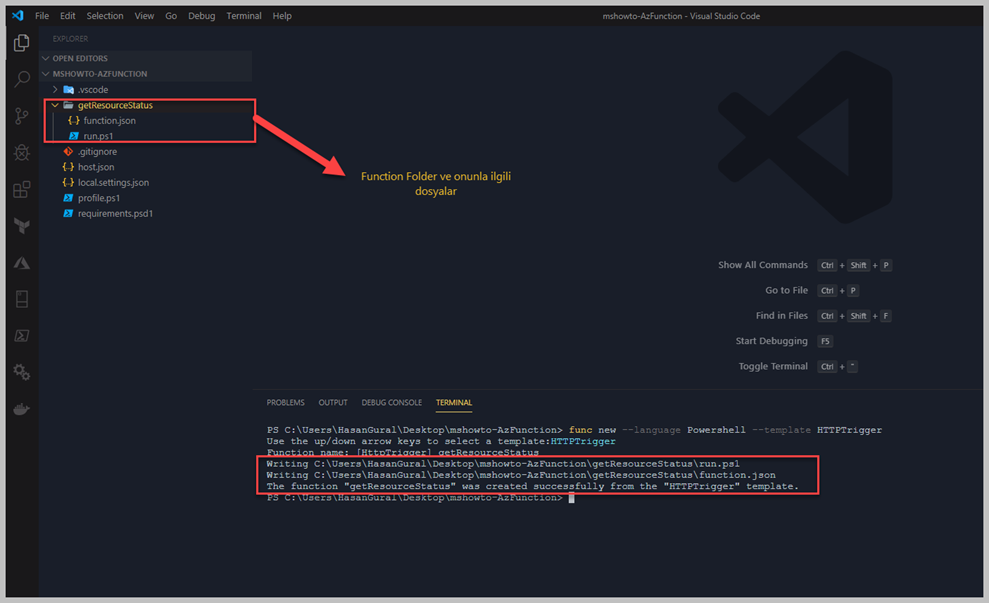Open the Docker view in the activity bar
The width and height of the screenshot is (989, 603).
(21, 409)
